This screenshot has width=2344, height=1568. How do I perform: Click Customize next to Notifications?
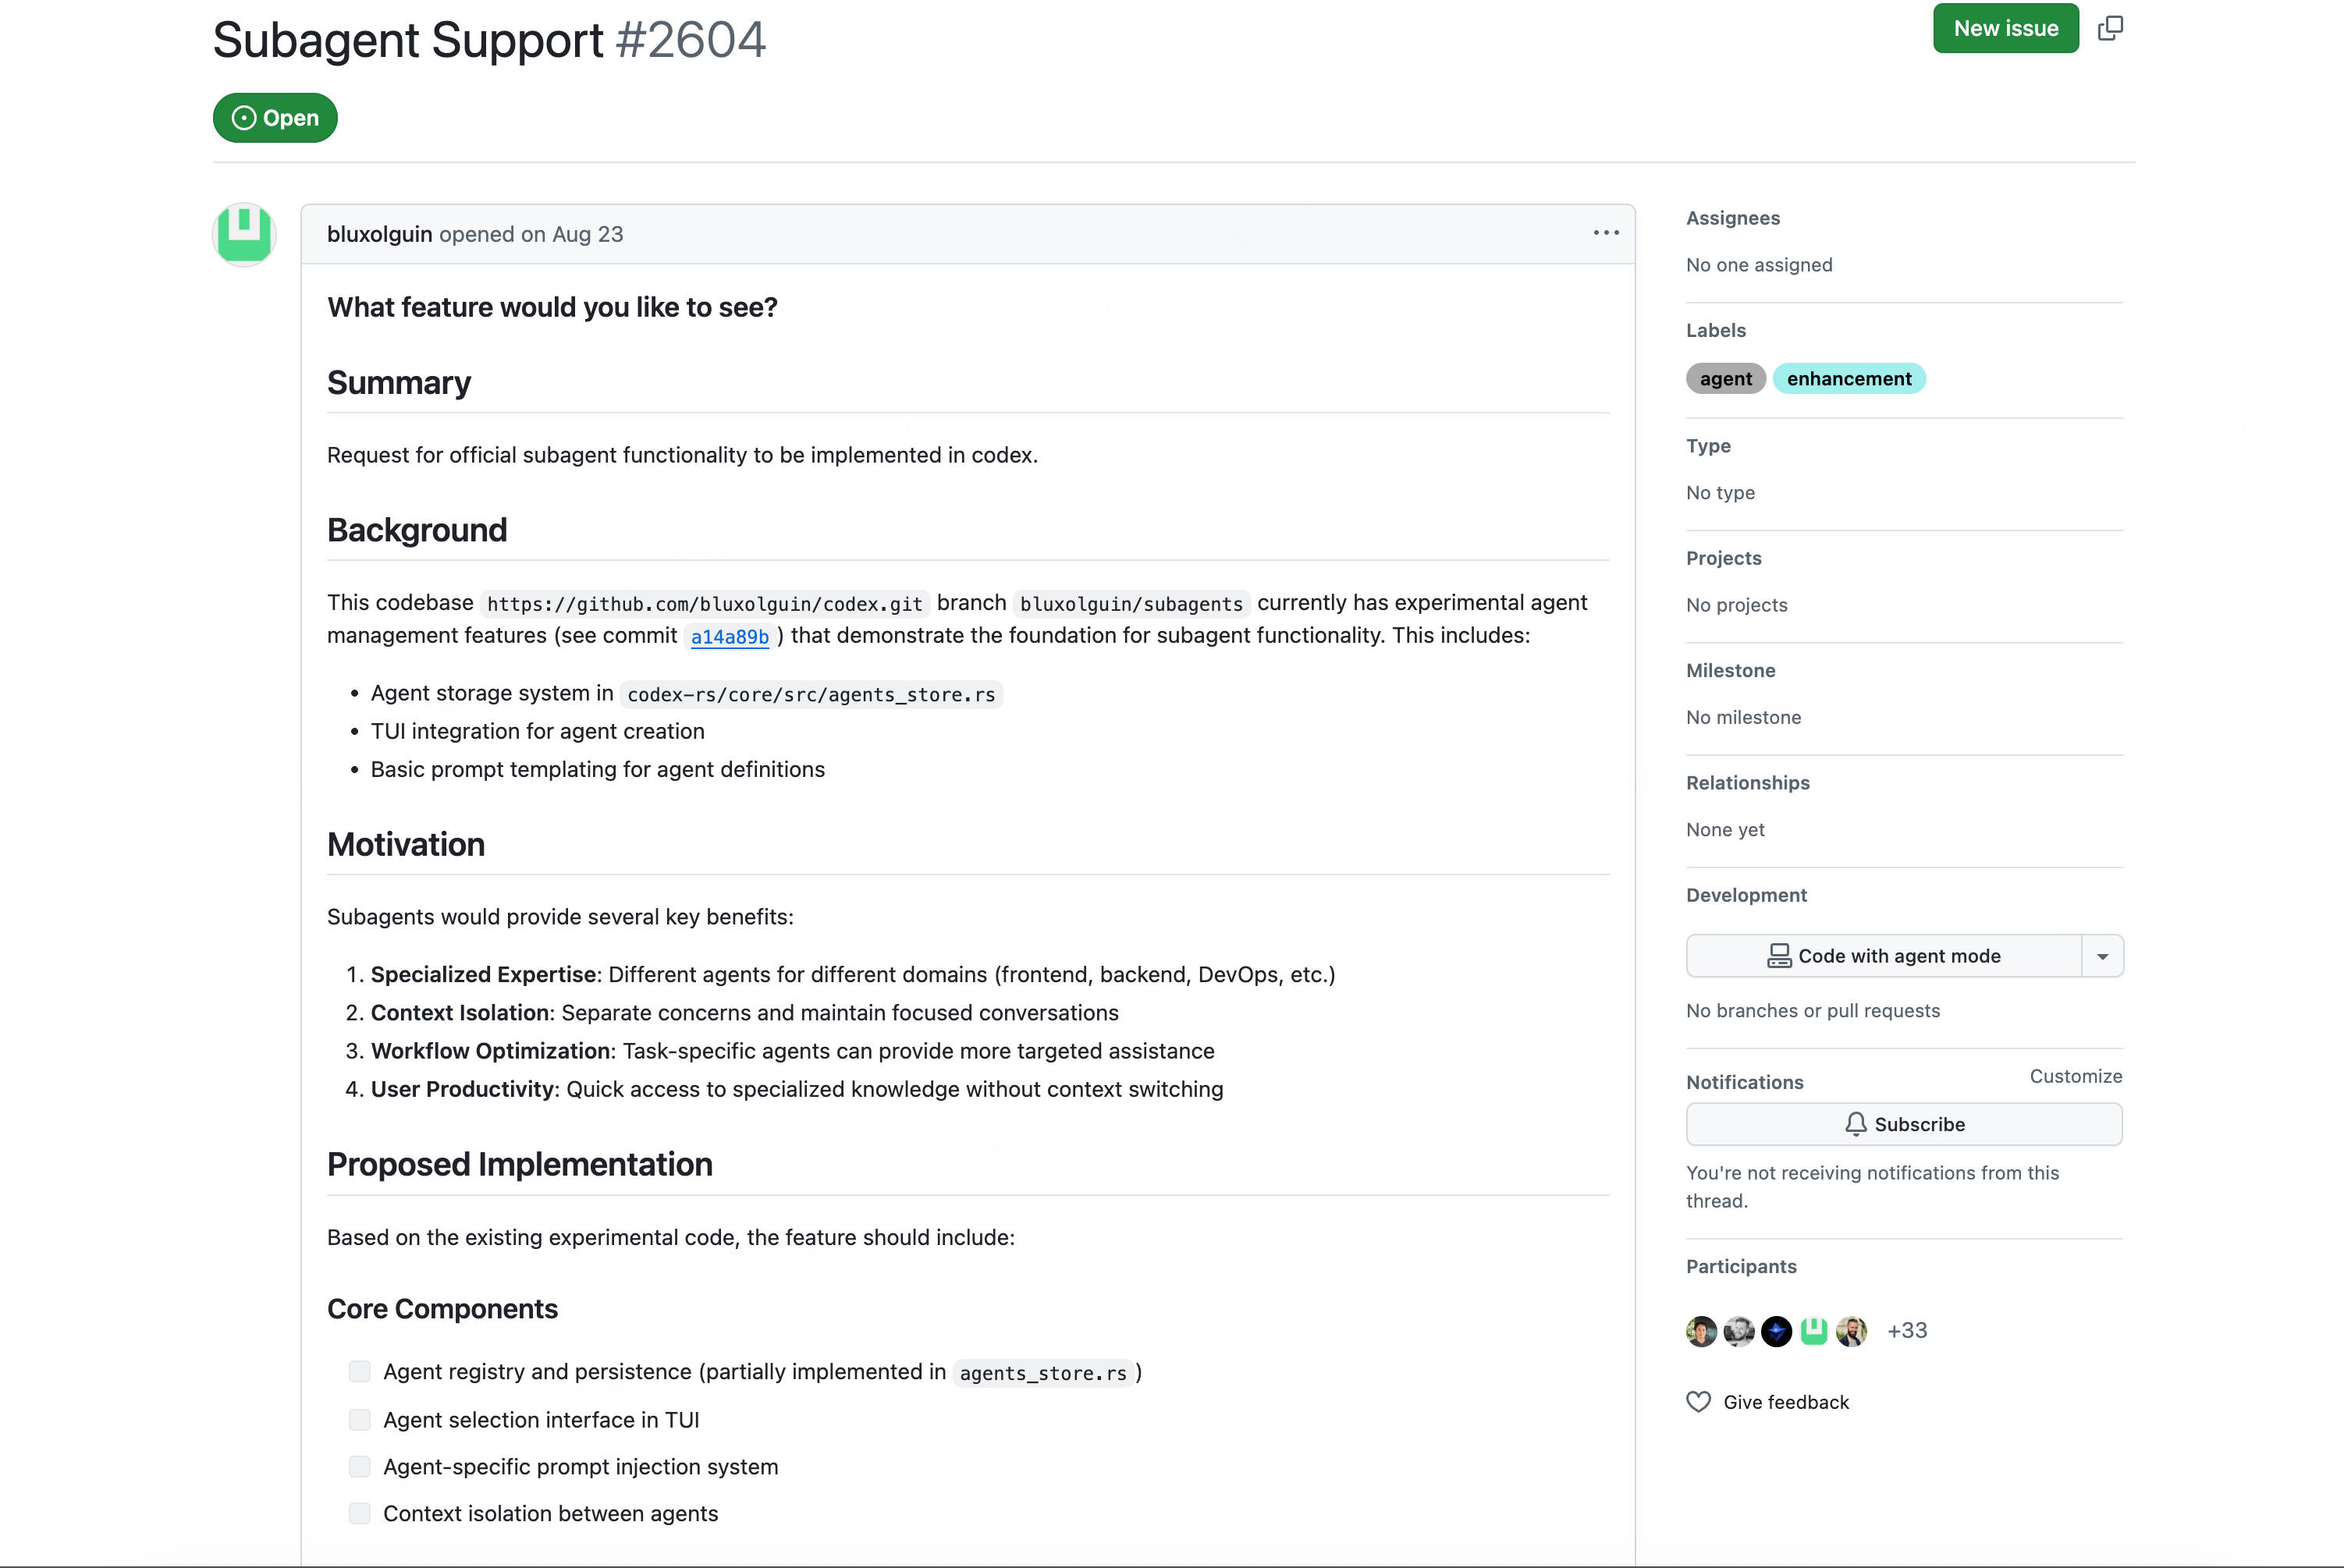[2076, 1076]
